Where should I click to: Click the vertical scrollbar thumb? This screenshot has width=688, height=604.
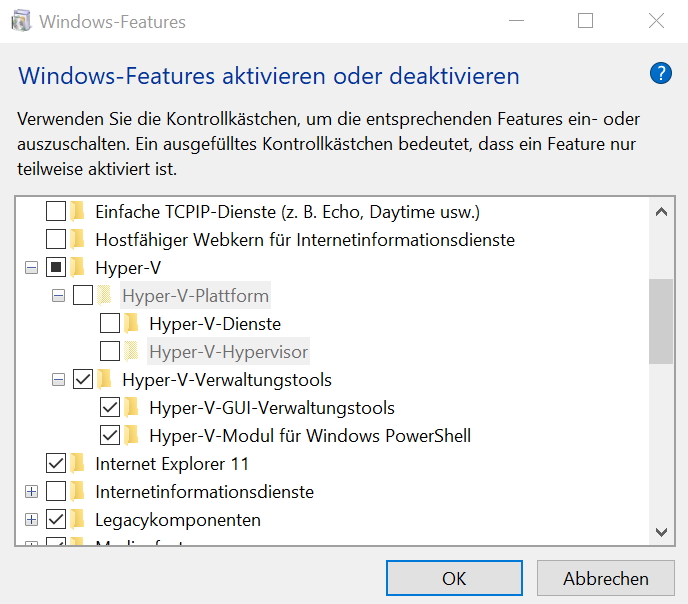tap(661, 321)
